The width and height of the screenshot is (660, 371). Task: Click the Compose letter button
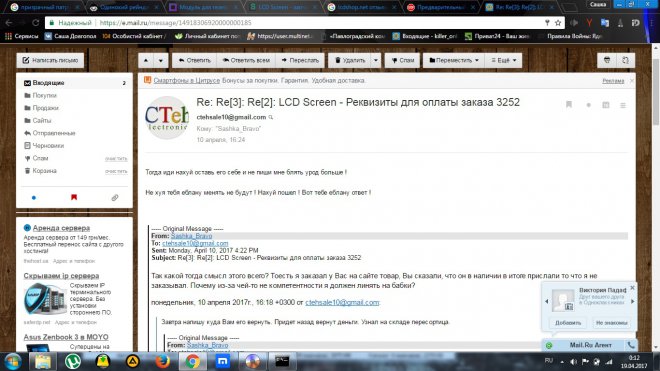point(50,60)
